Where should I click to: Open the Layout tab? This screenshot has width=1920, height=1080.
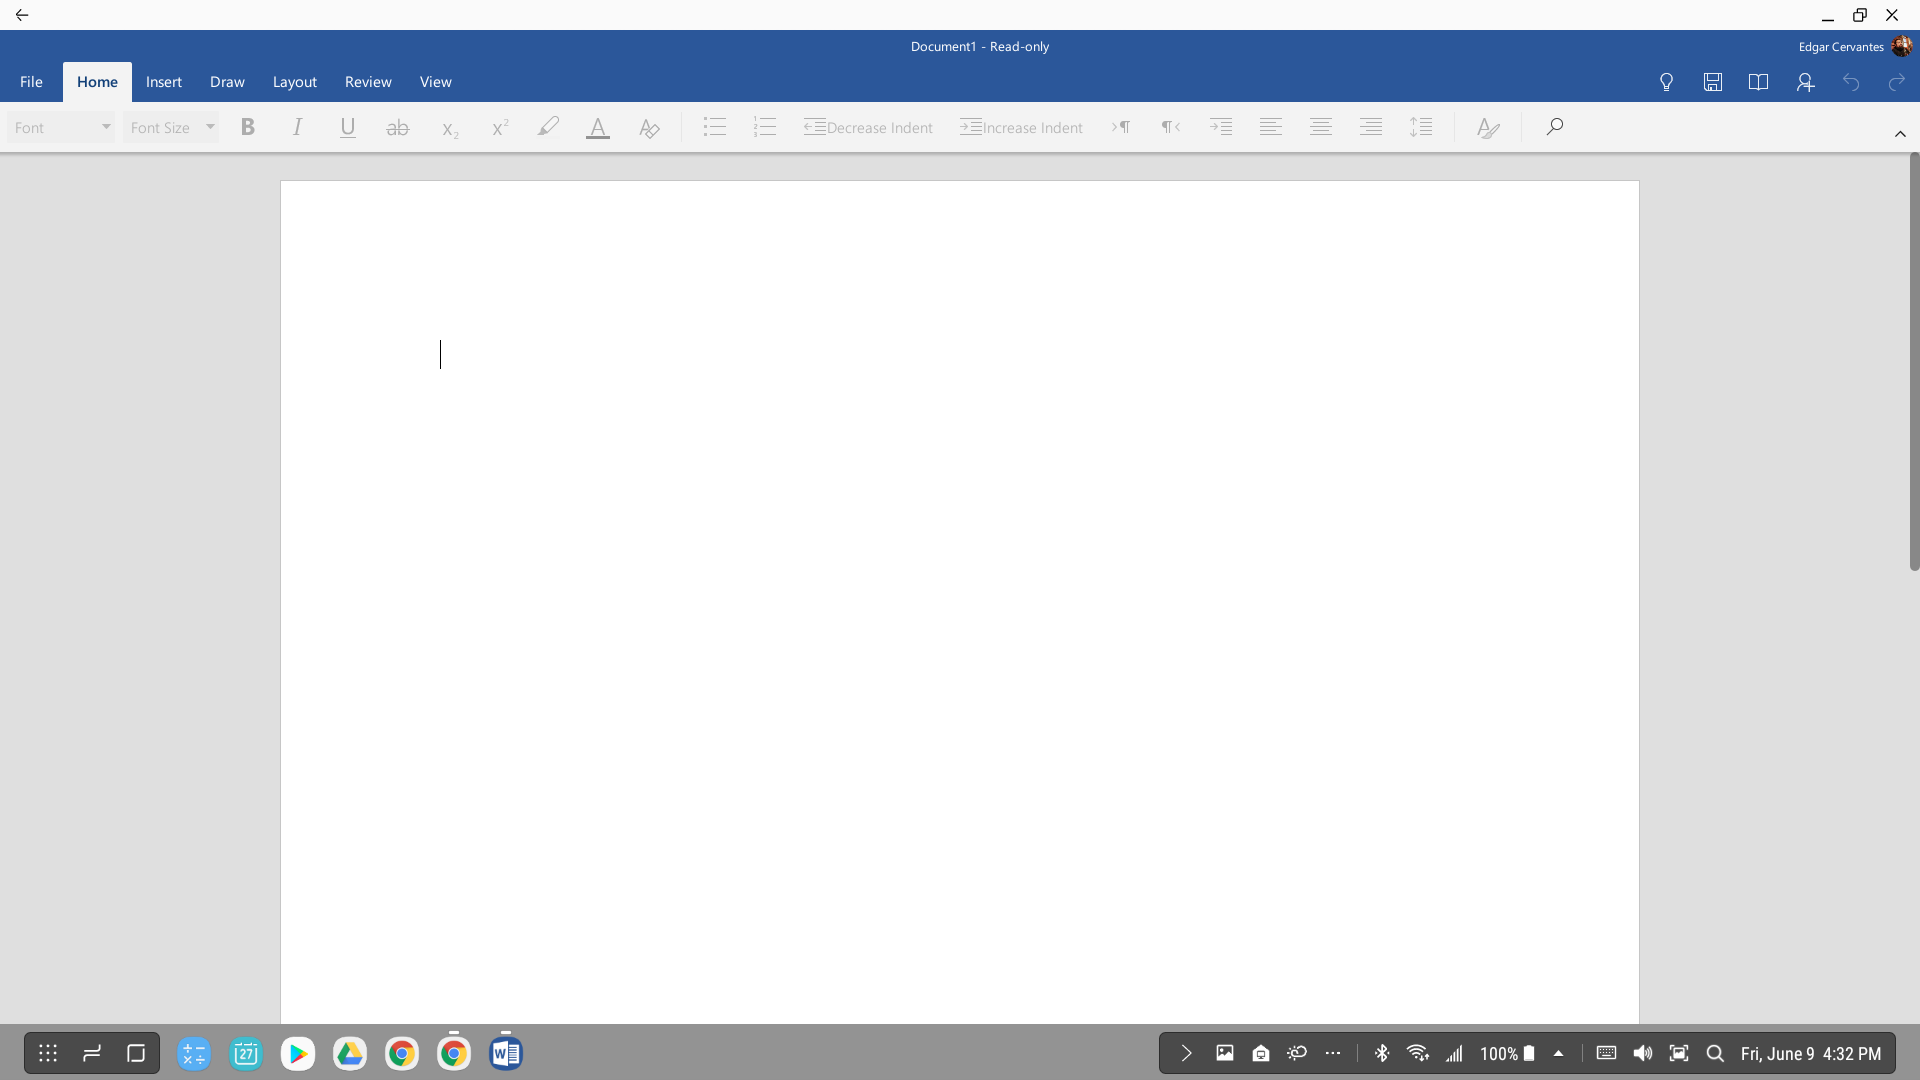click(294, 82)
